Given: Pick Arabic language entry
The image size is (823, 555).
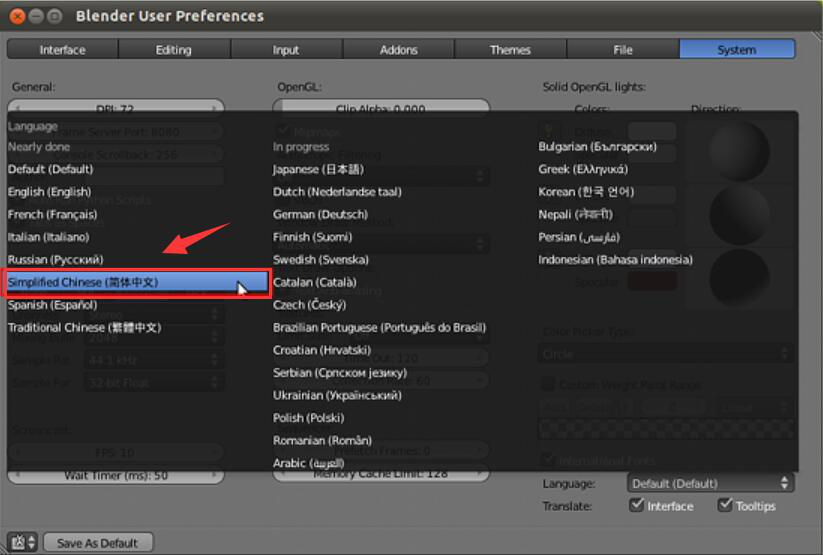Looking at the screenshot, I should pyautogui.click(x=309, y=463).
